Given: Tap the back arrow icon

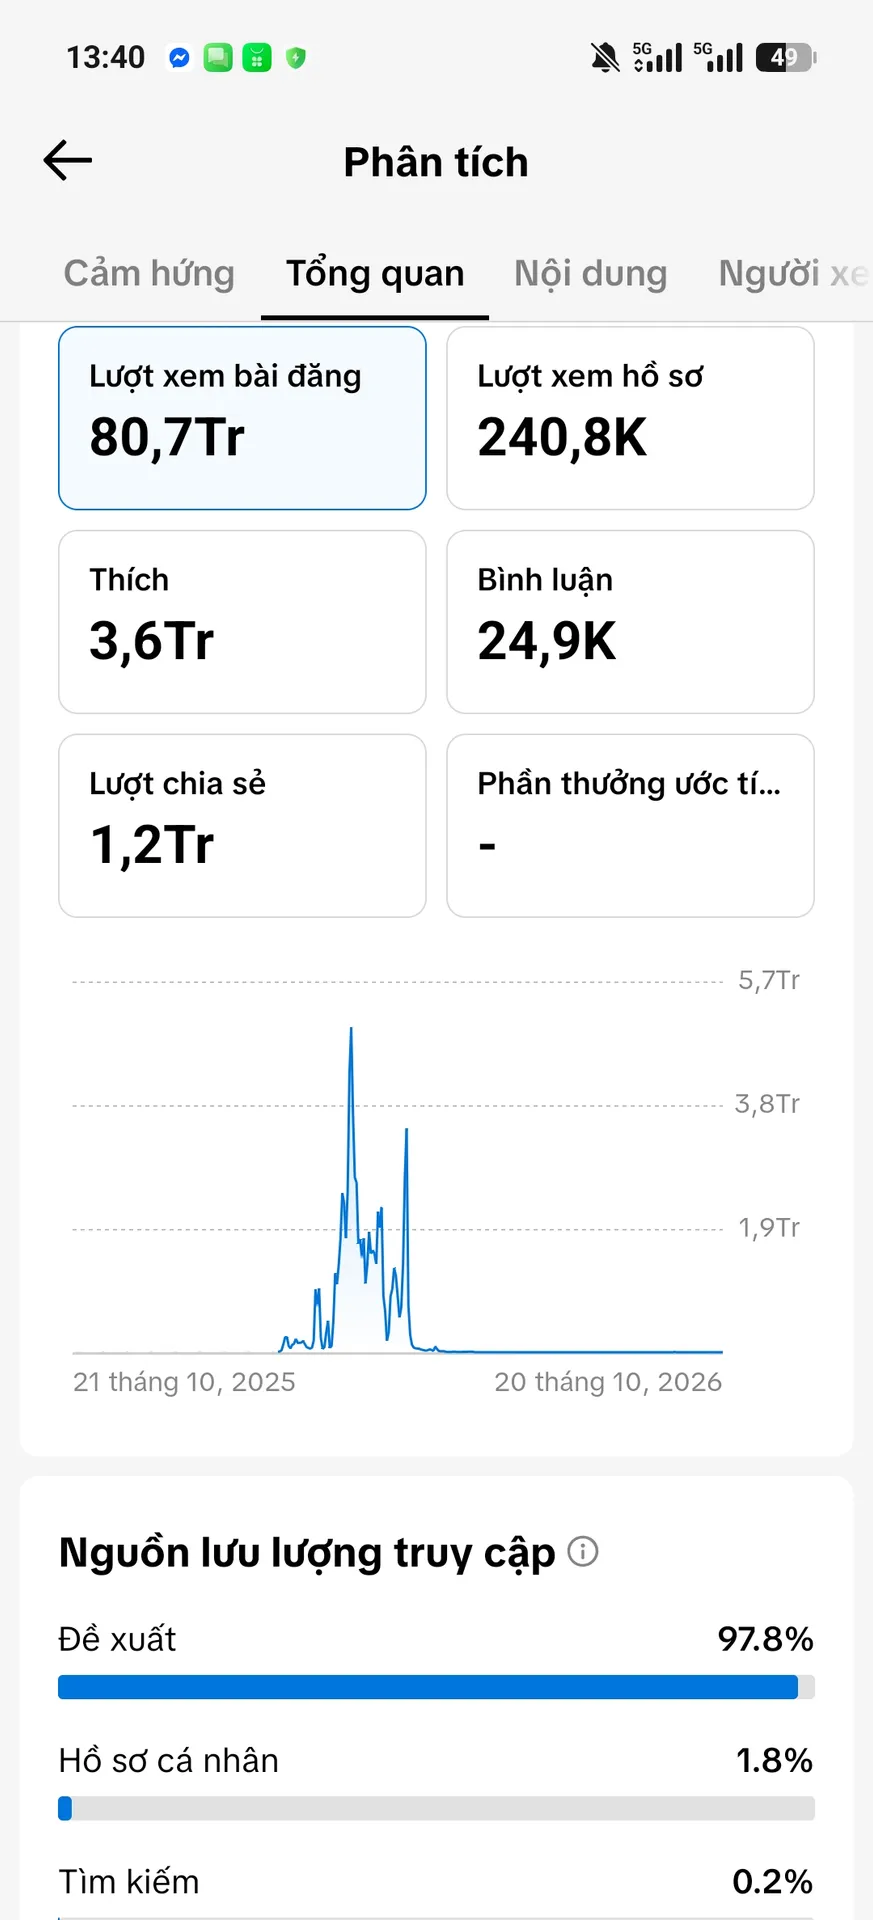Looking at the screenshot, I should [68, 160].
